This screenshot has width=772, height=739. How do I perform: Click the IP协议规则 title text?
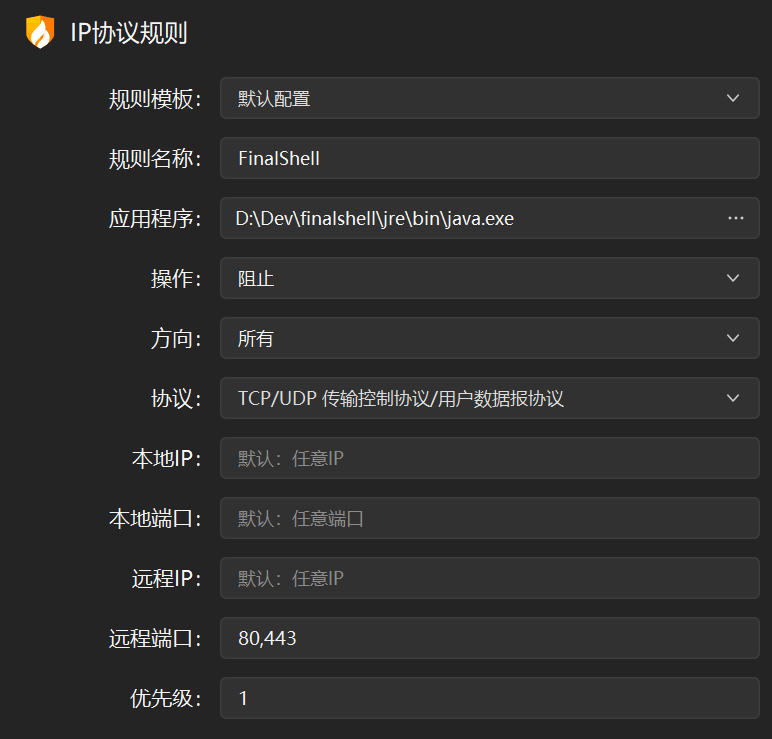tap(129, 33)
